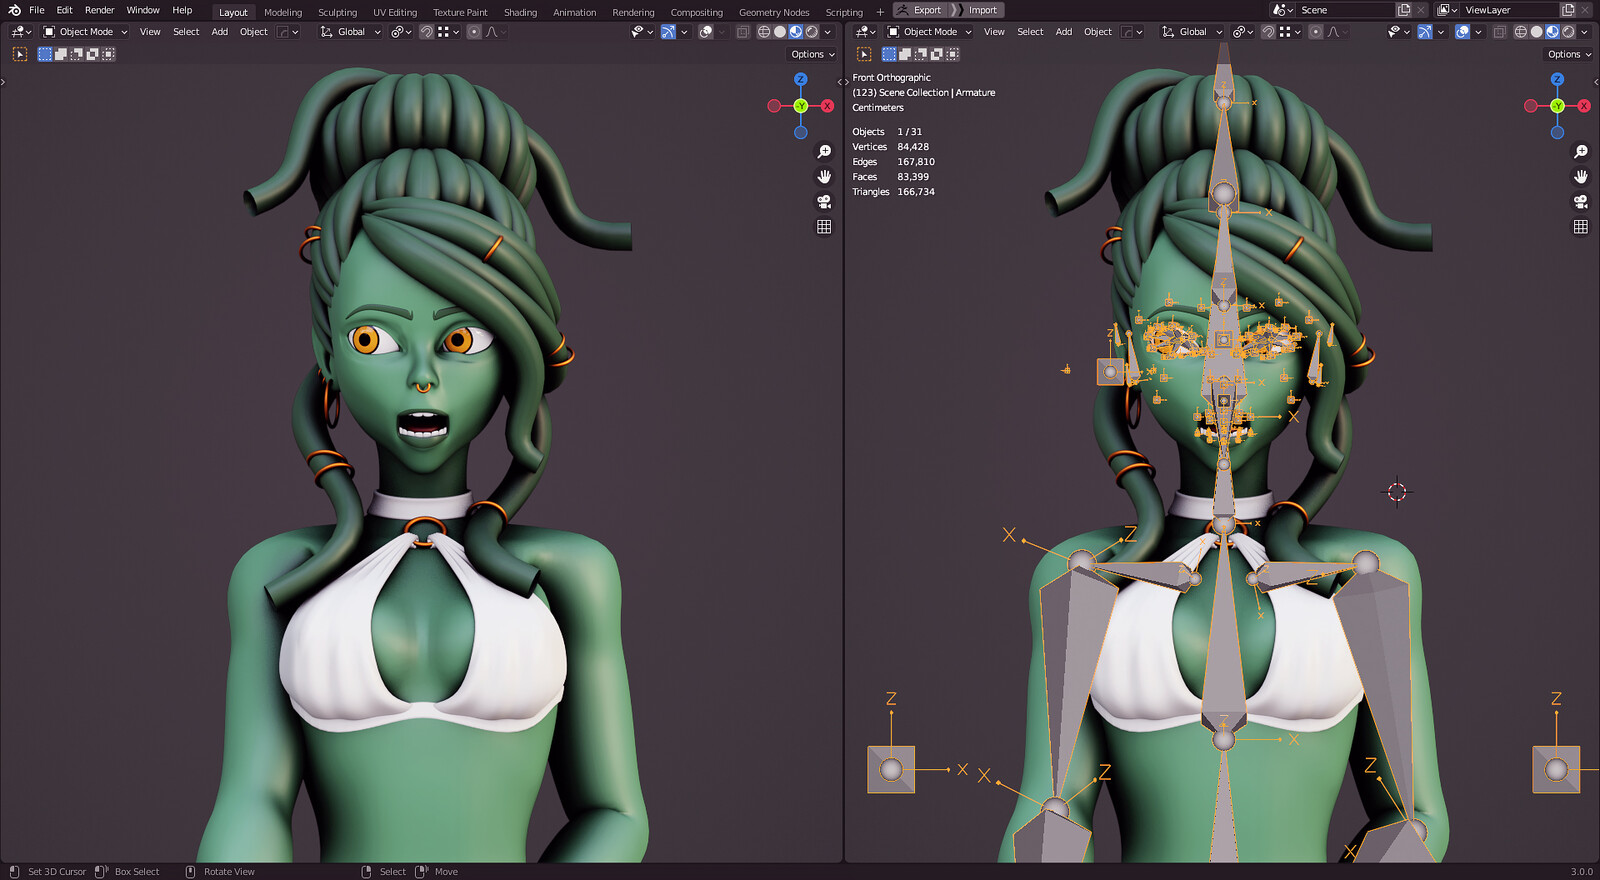Screen dimensions: 1600x880
Task: Click the Blender logo menu icon
Action: pos(14,10)
